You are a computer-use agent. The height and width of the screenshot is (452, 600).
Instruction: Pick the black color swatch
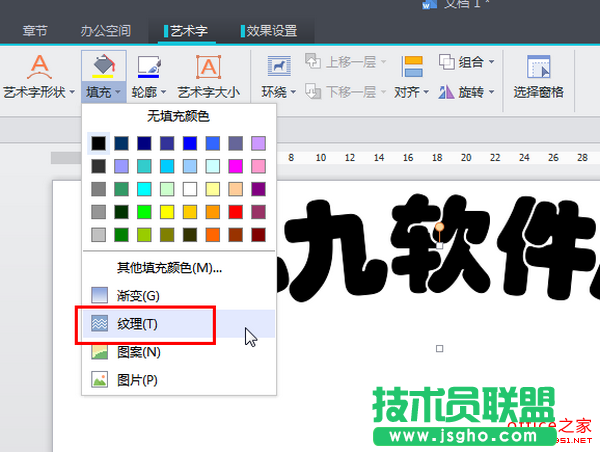(x=99, y=143)
